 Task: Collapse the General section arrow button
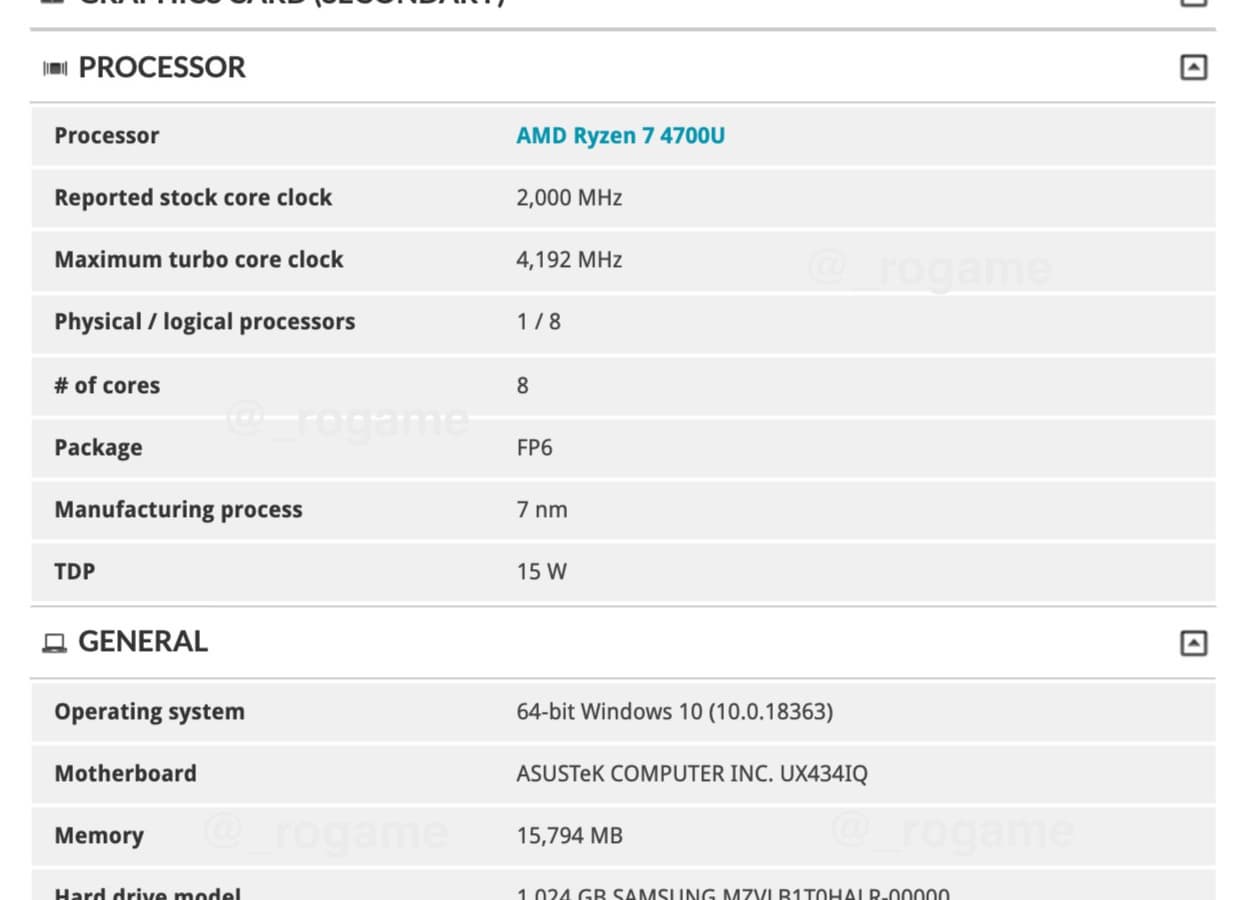click(x=1193, y=643)
